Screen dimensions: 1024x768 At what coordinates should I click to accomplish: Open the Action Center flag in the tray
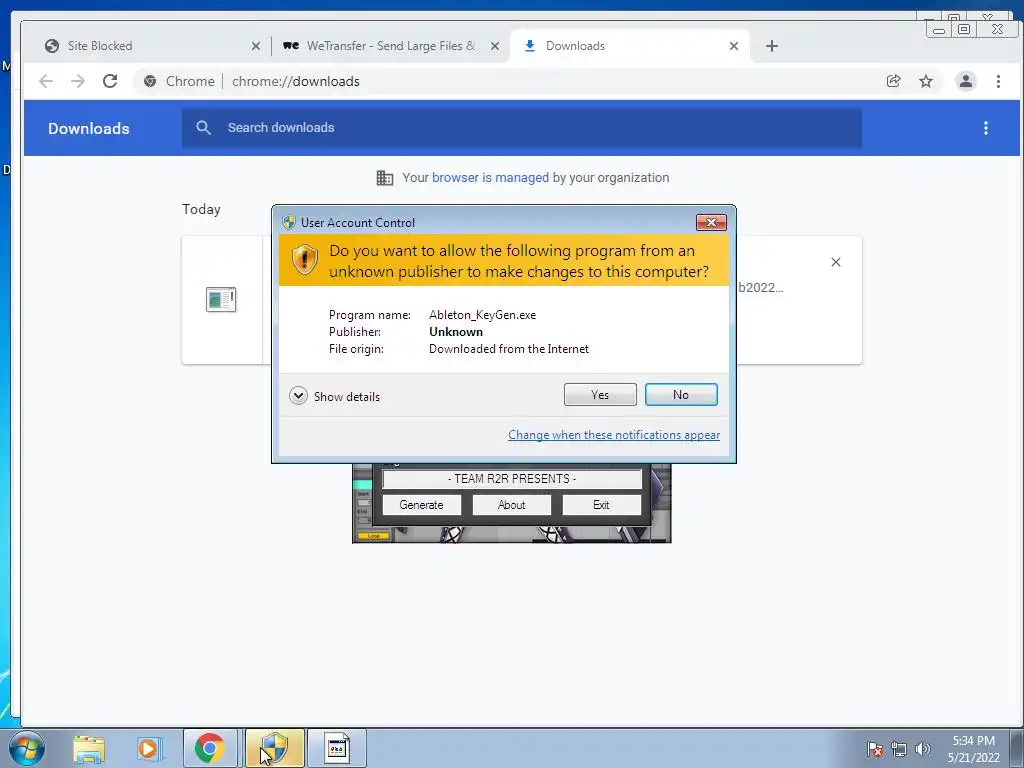tap(875, 750)
